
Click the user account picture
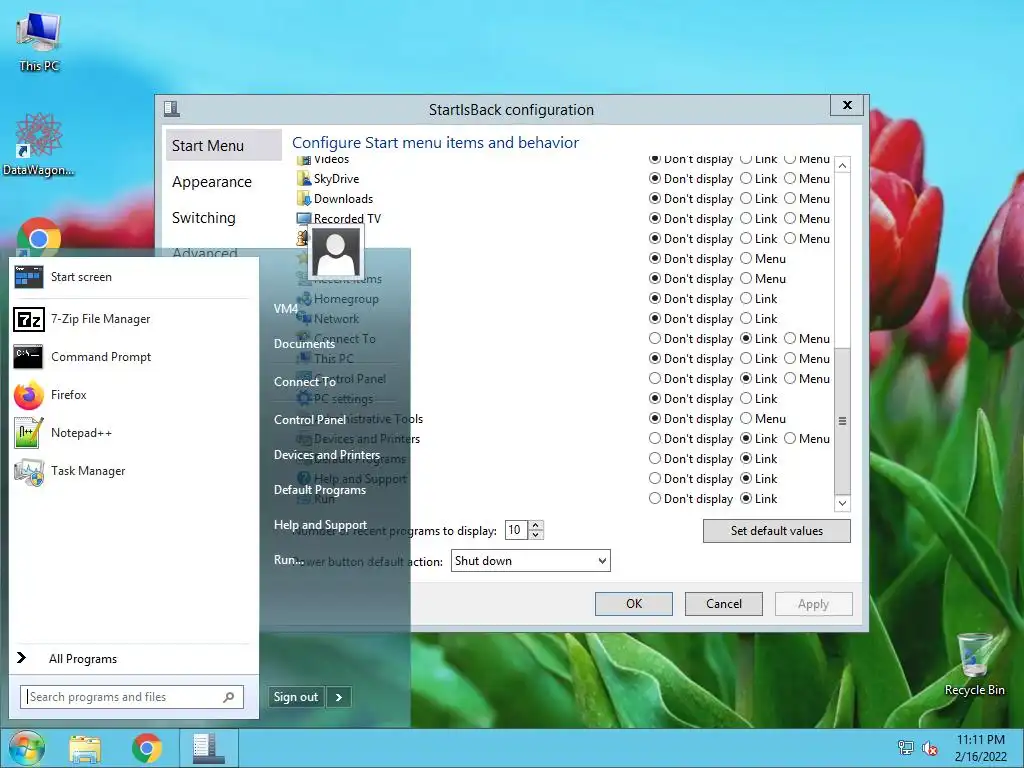click(x=336, y=251)
